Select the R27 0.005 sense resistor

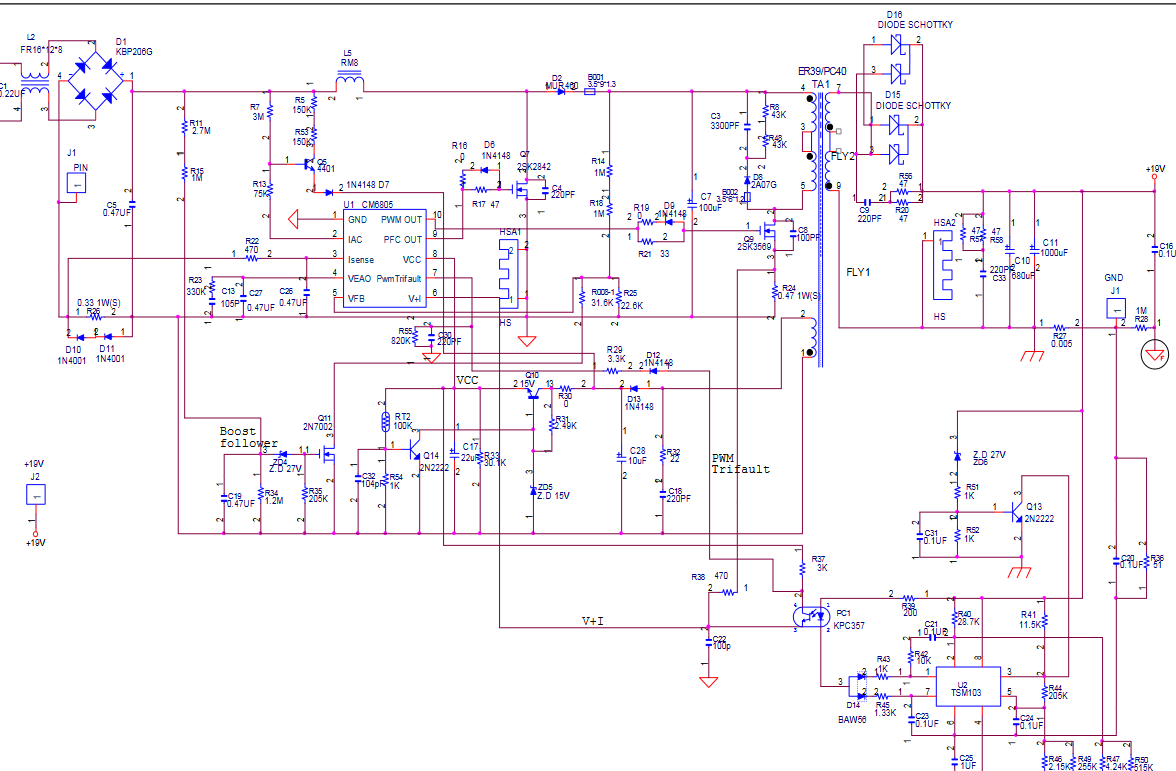[1059, 328]
